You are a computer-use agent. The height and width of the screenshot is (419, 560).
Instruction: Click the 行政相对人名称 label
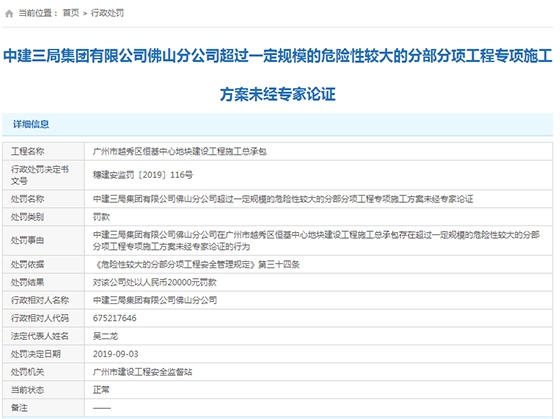pyautogui.click(x=40, y=300)
